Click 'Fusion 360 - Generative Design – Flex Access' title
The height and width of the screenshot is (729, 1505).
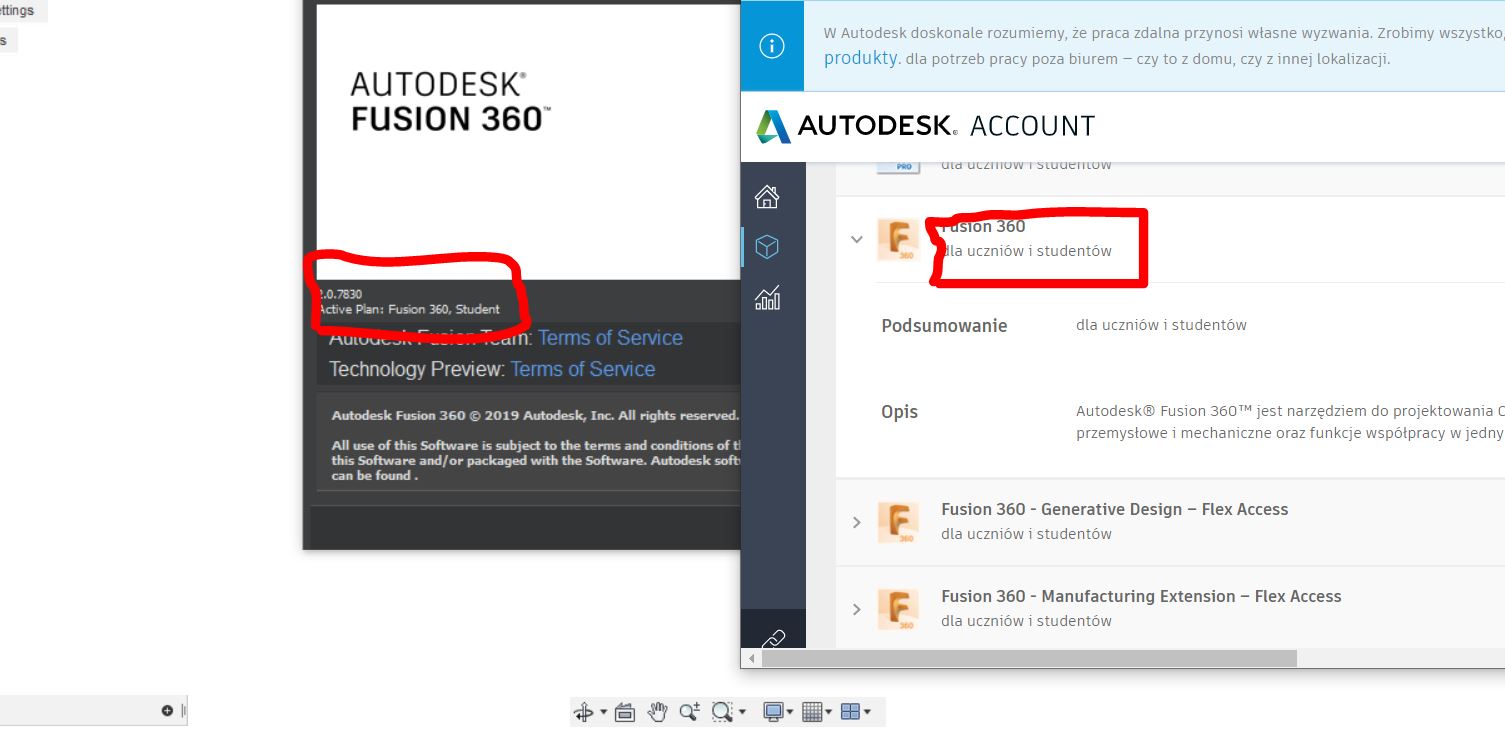(1115, 509)
